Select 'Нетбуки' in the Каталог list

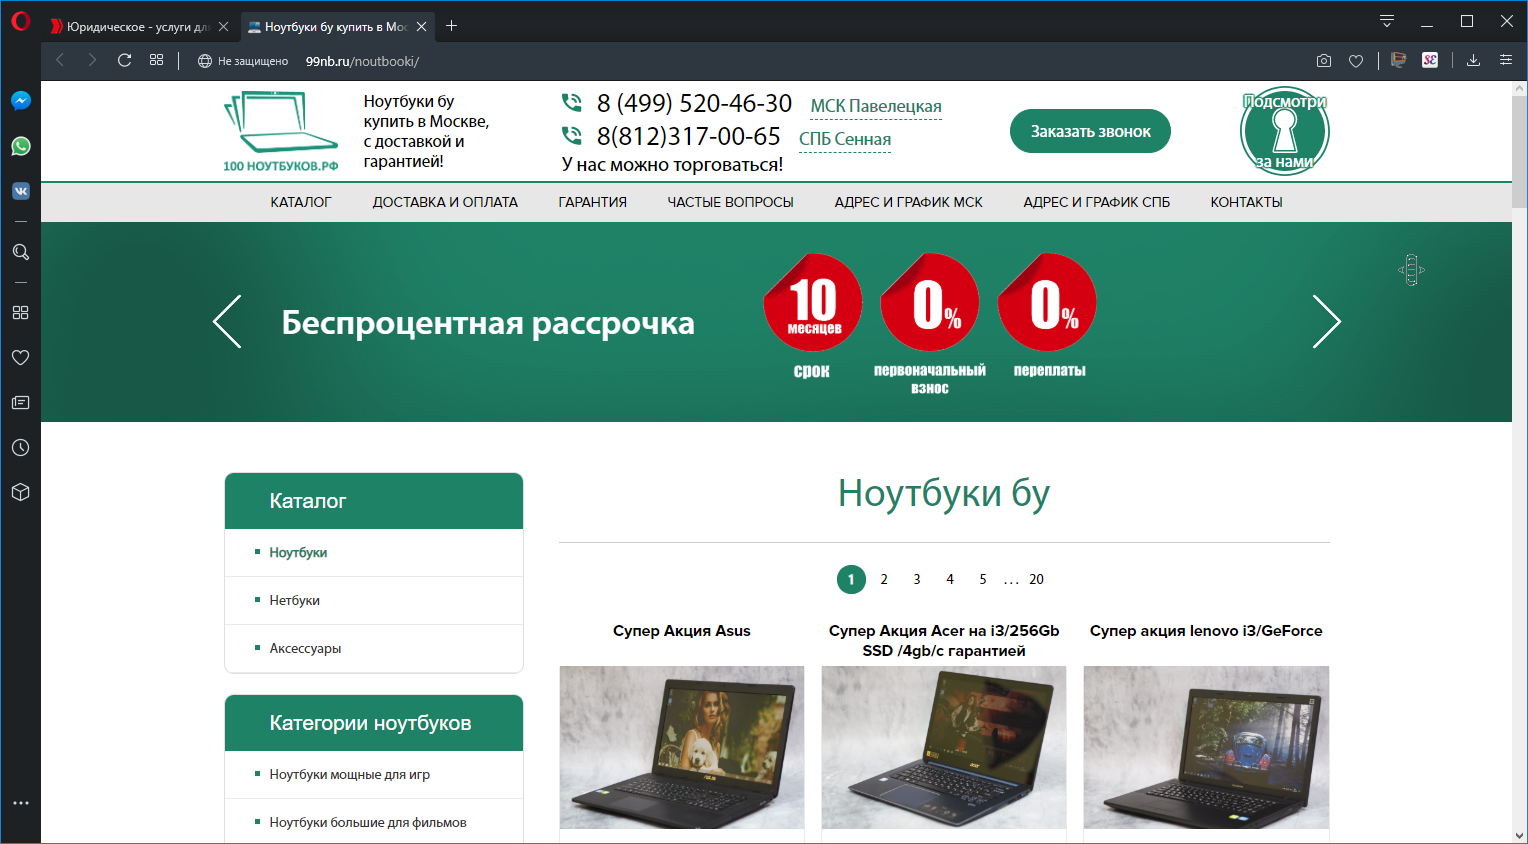click(294, 600)
